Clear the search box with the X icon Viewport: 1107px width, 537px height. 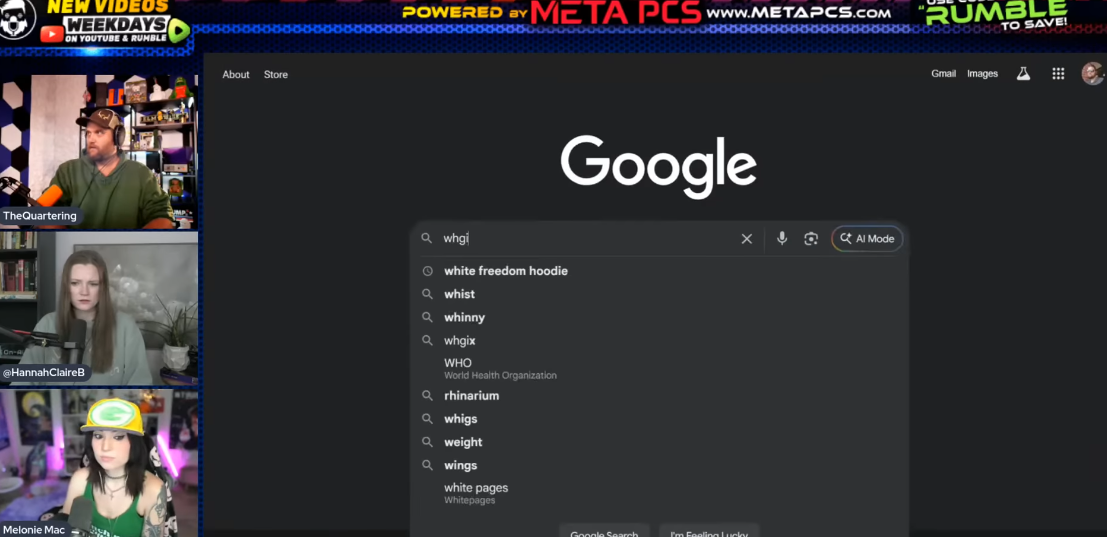click(746, 239)
